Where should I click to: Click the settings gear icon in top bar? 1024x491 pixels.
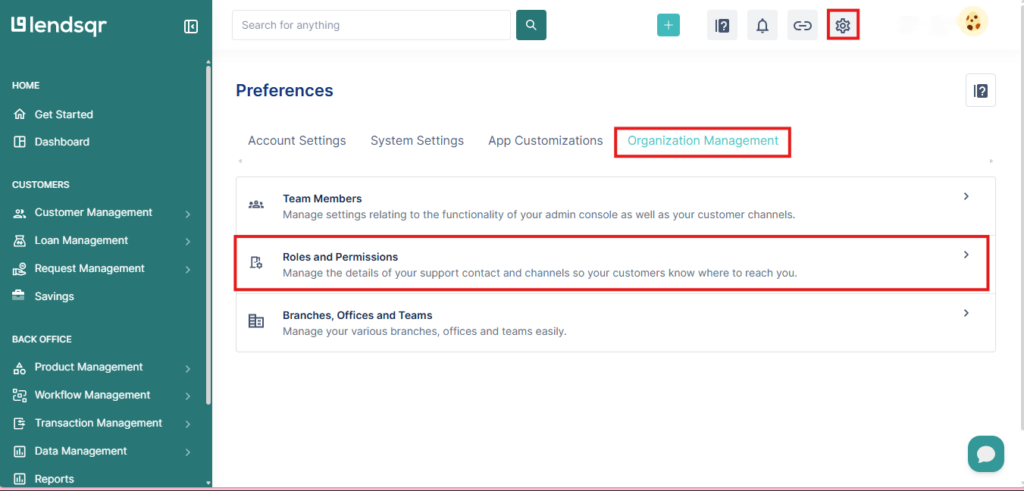(843, 25)
